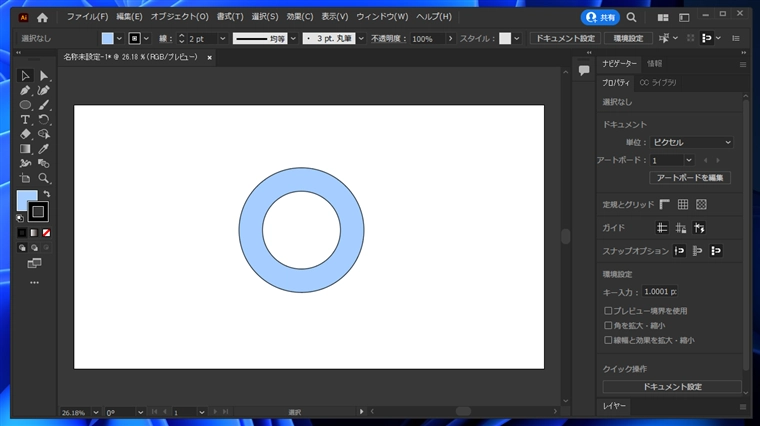The height and width of the screenshot is (426, 760).
Task: Open the stroke color dropdown in control bar
Action: [146, 38]
